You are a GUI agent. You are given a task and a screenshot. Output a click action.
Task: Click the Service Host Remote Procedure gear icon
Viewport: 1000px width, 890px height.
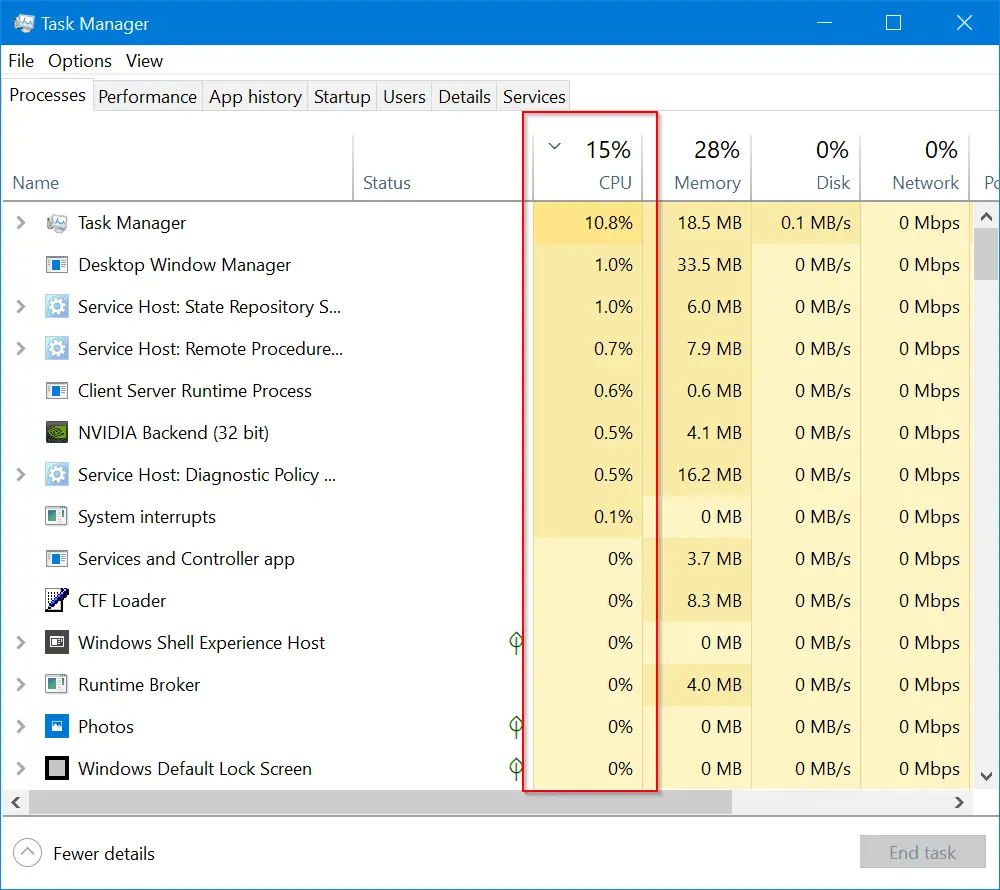tap(57, 349)
